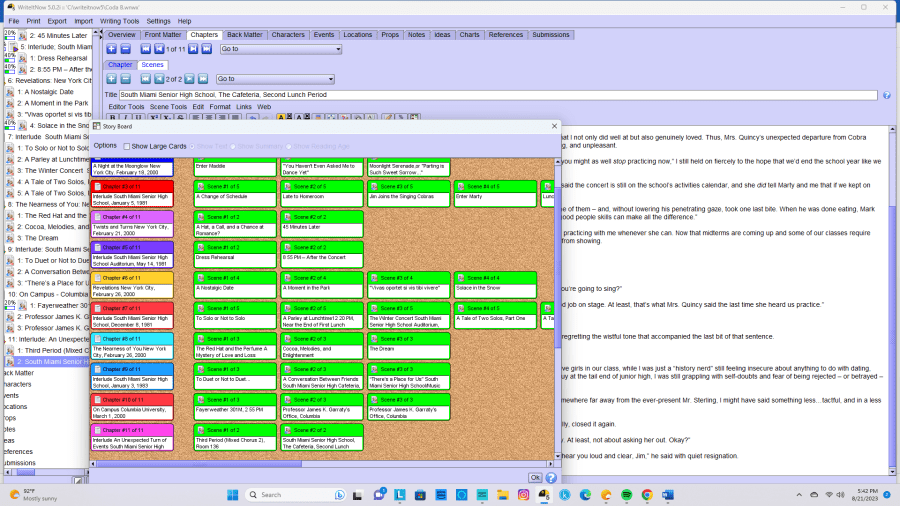This screenshot has width=900, height=506.
Task: Open the Writing Tools menu
Action: click(x=119, y=21)
